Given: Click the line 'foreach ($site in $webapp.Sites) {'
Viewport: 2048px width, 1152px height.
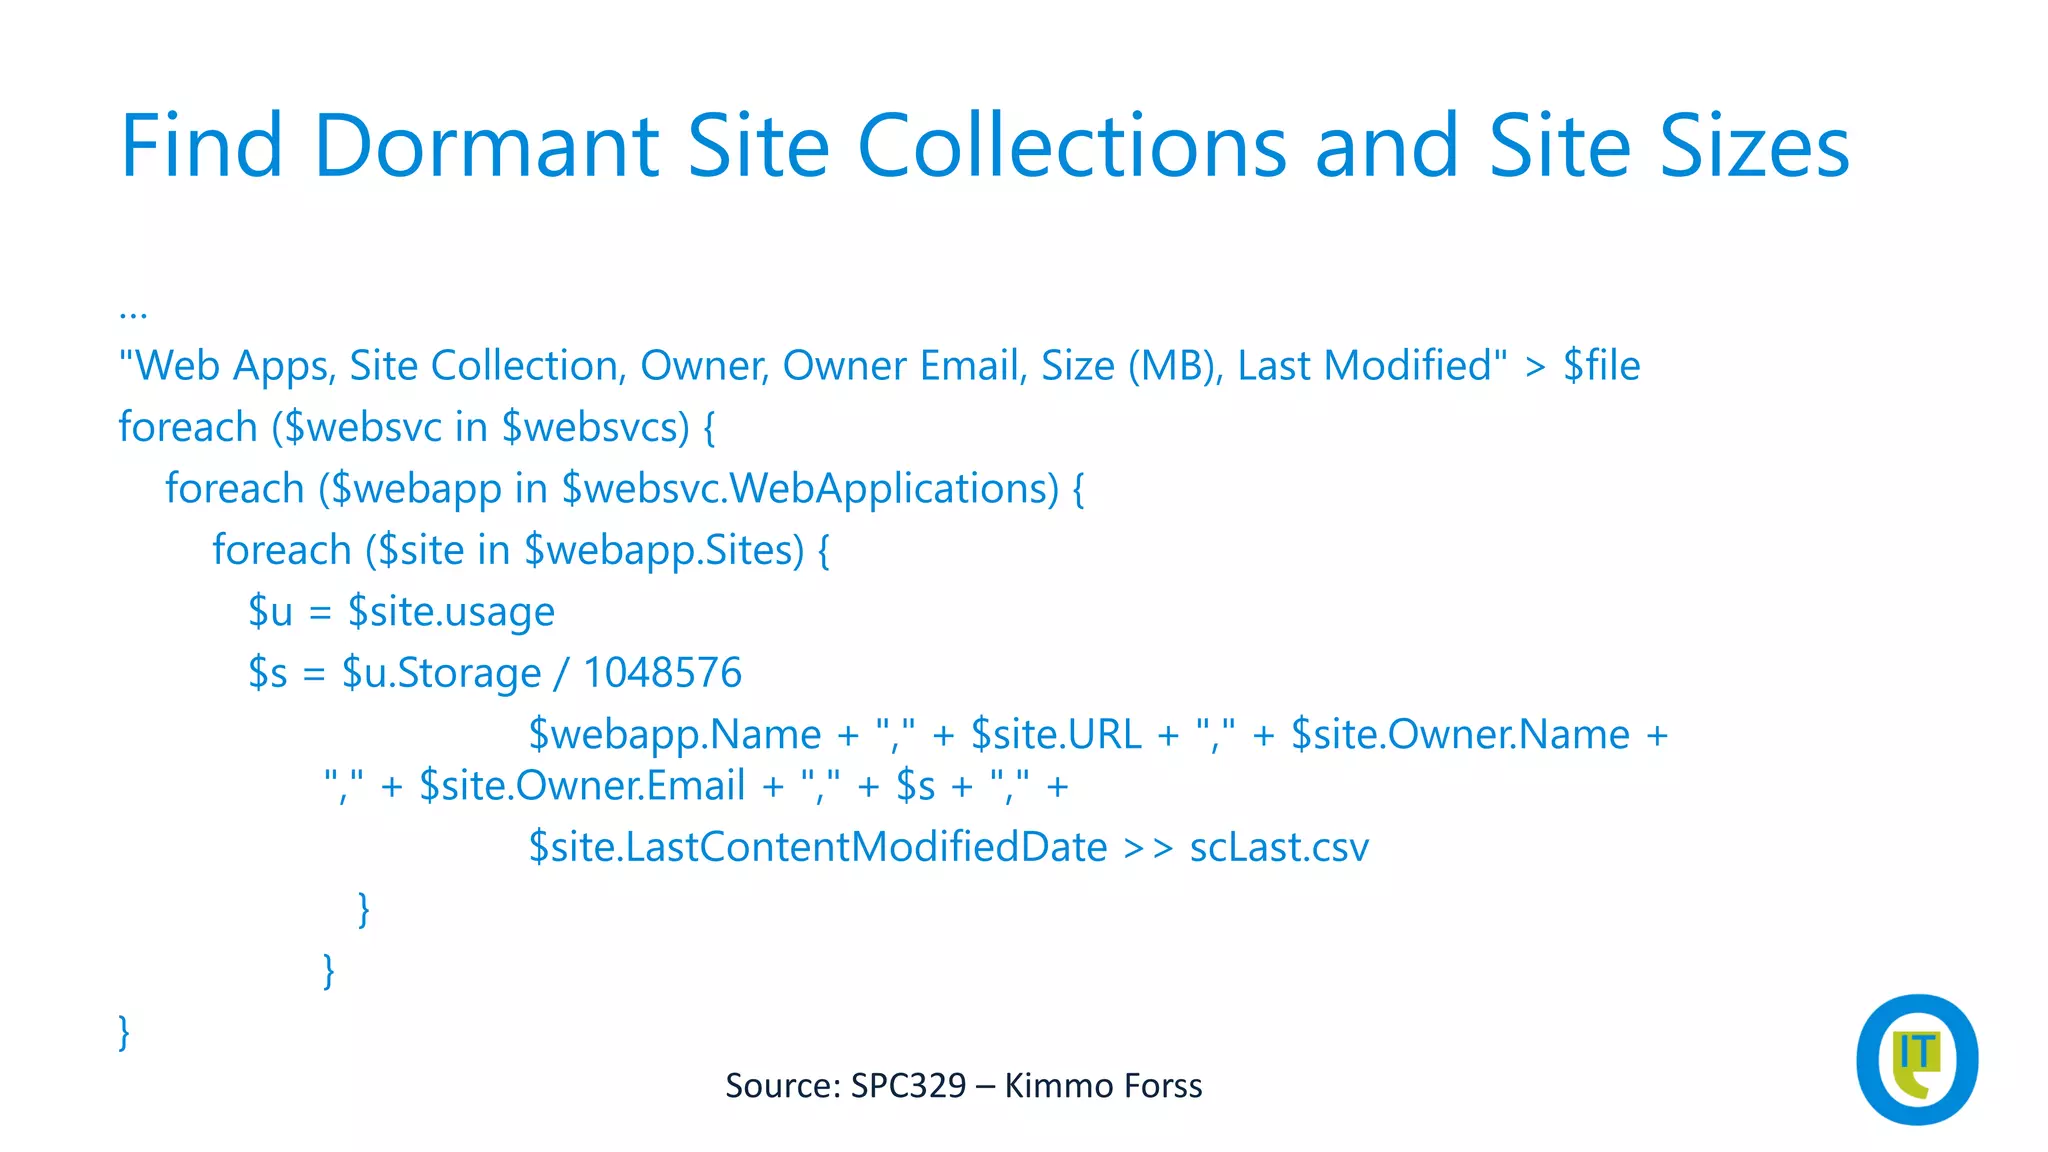Looking at the screenshot, I should 521,551.
